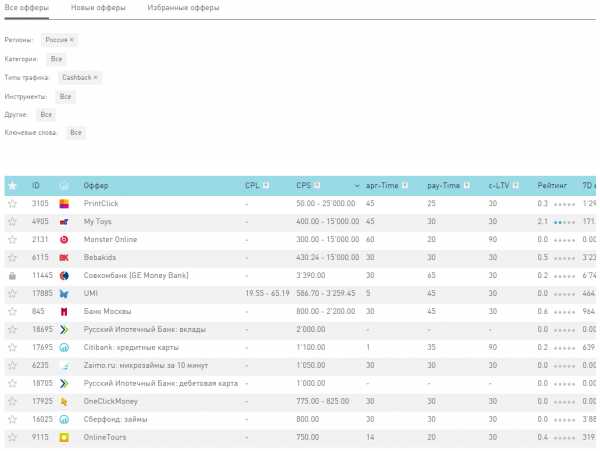Favorite the Сберфонд offer star
The width and height of the screenshot is (600, 451).
point(12,419)
